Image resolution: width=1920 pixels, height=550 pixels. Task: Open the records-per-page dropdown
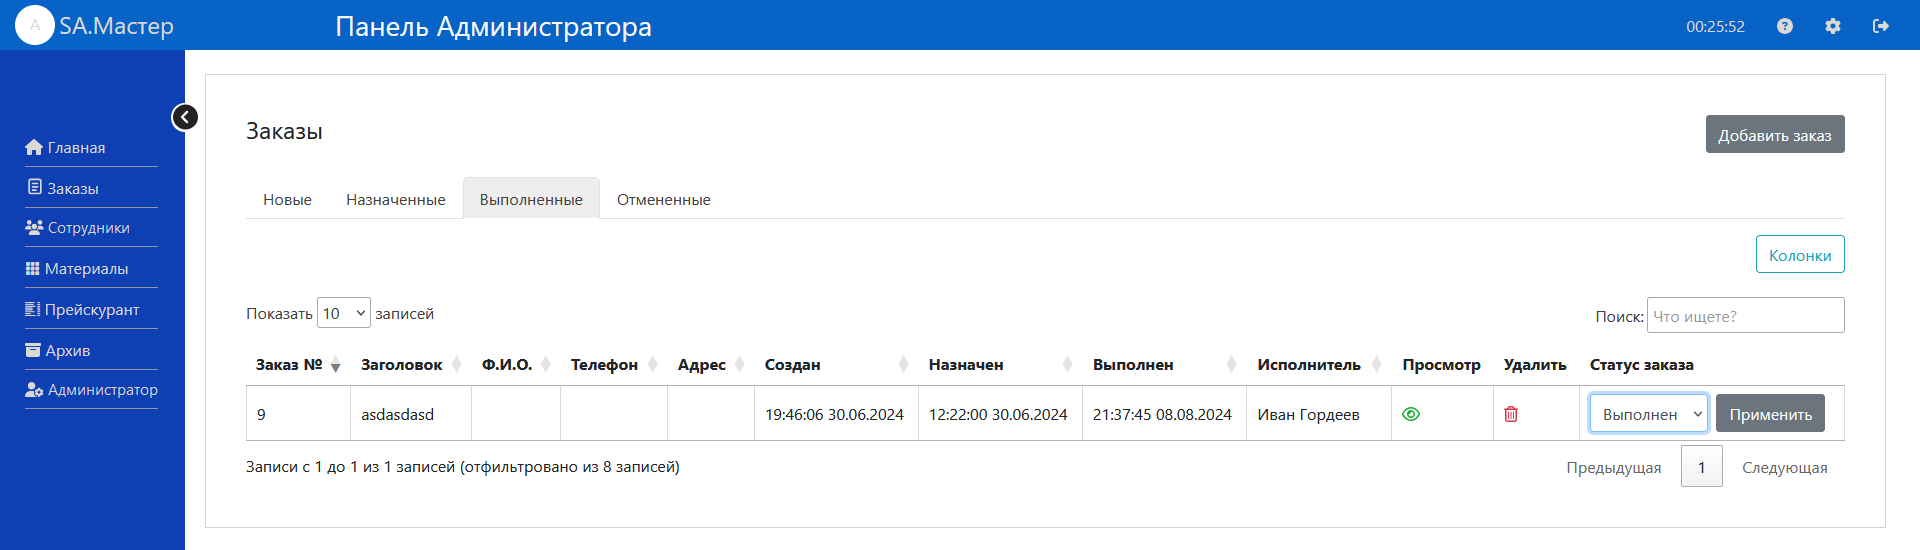(x=343, y=313)
